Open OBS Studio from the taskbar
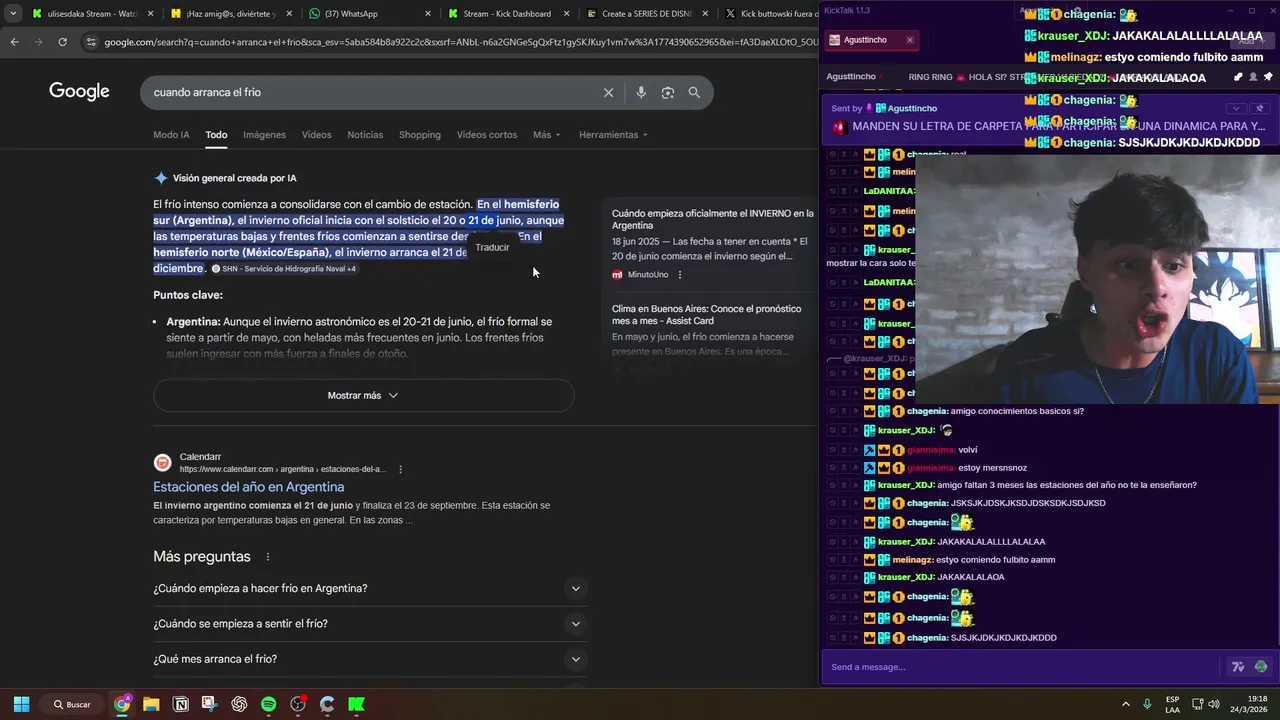Viewport: 1280px width, 720px height. click(x=298, y=704)
